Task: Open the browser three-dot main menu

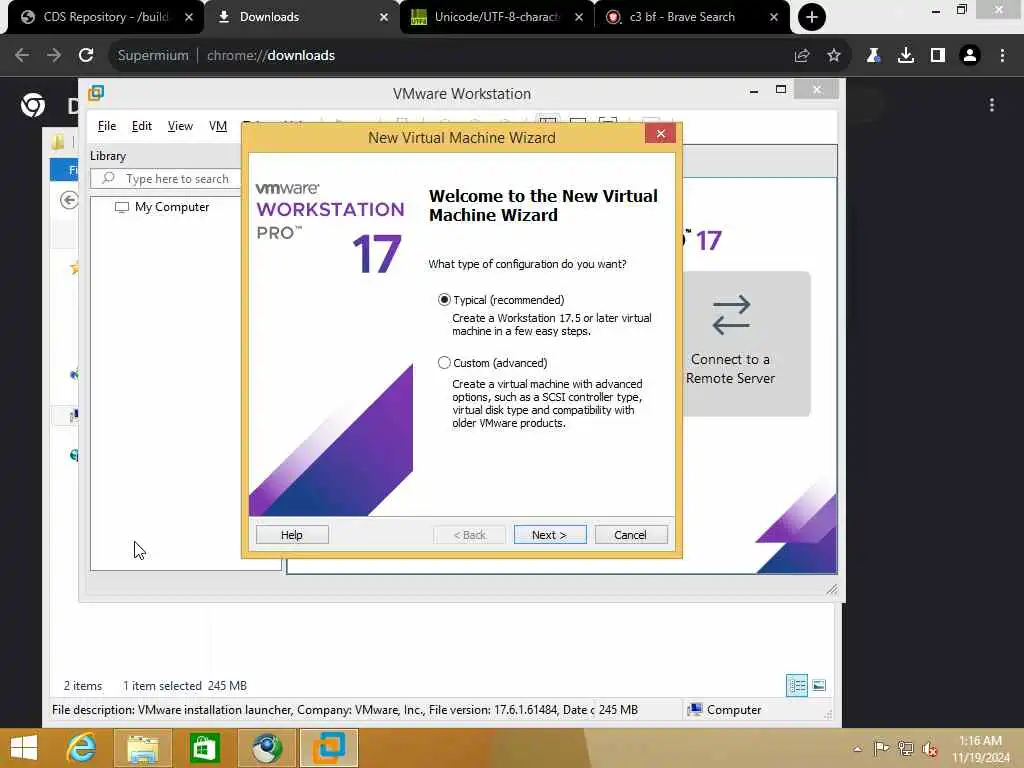Action: click(x=1002, y=56)
